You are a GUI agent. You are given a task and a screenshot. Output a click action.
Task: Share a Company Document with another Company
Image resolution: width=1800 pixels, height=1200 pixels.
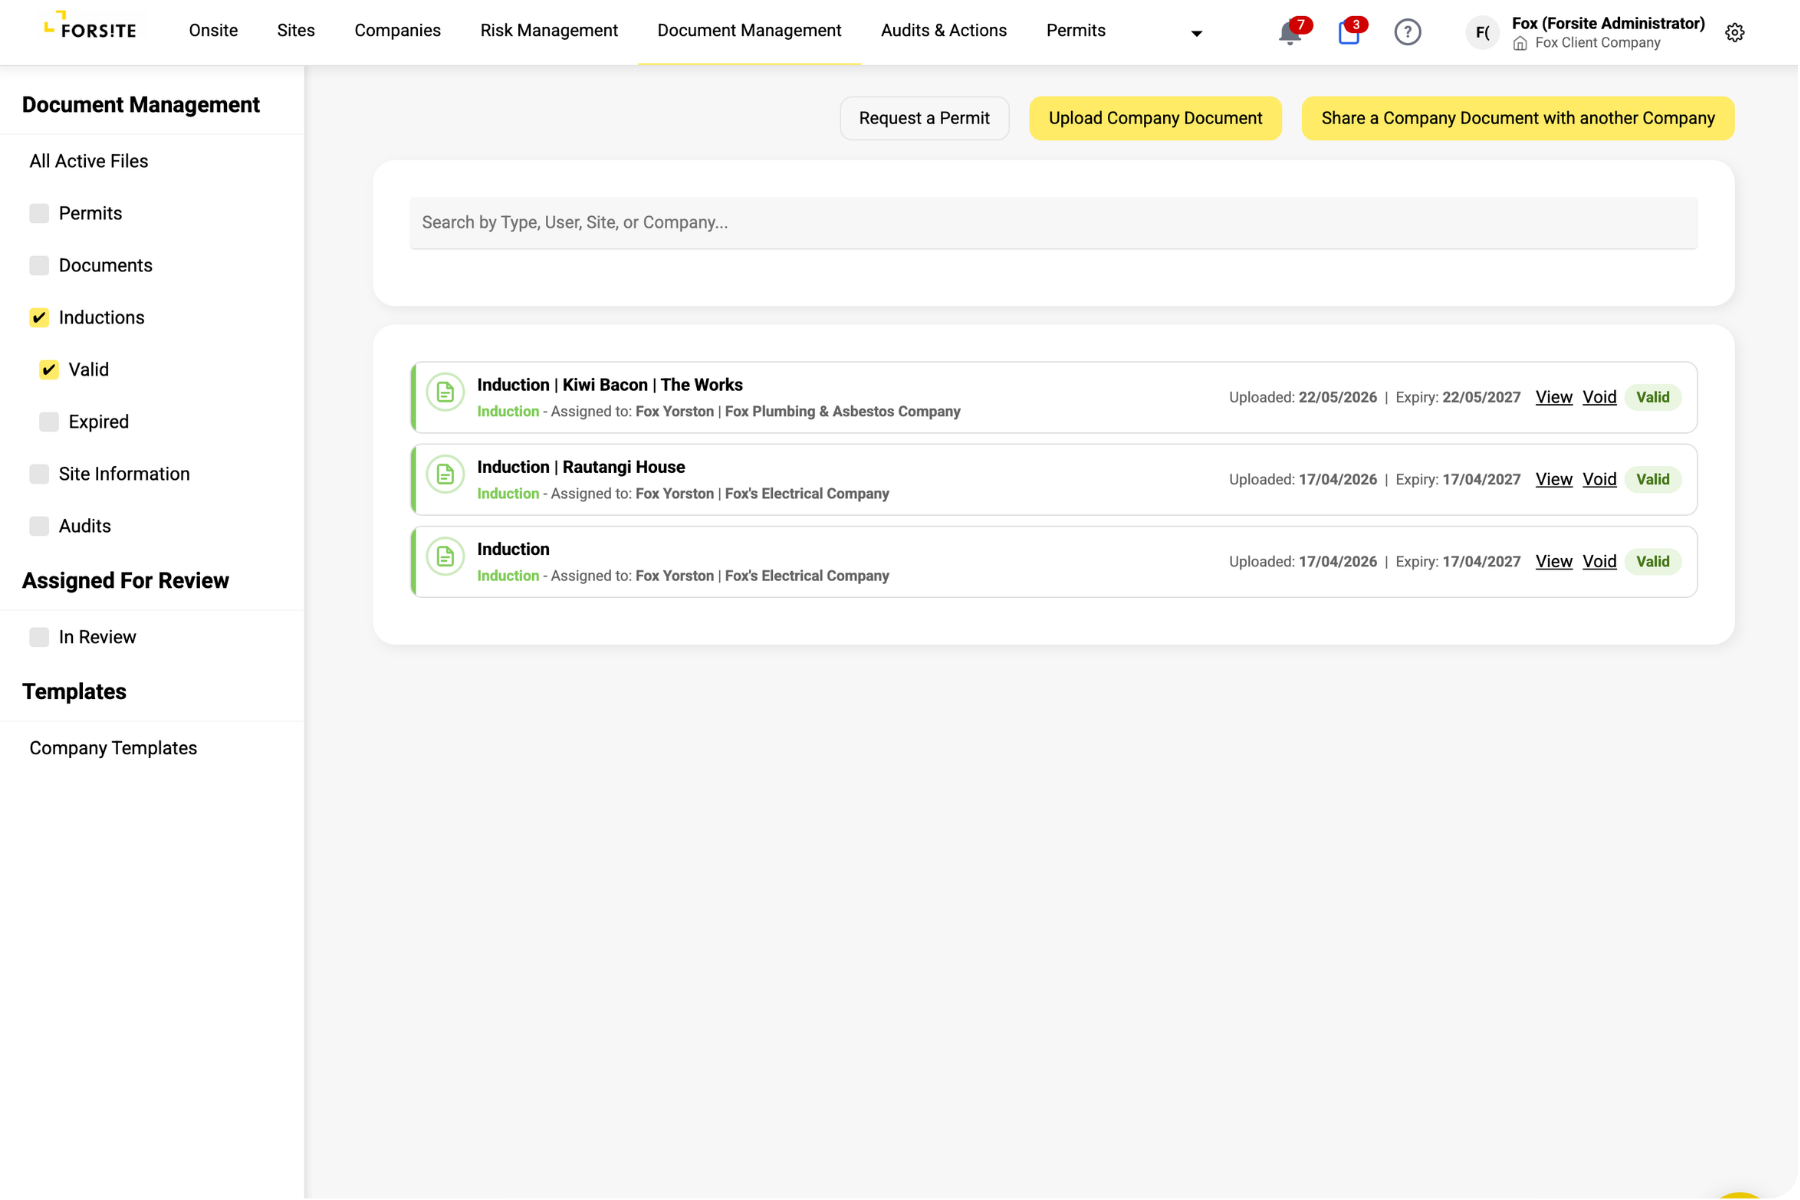1518,118
